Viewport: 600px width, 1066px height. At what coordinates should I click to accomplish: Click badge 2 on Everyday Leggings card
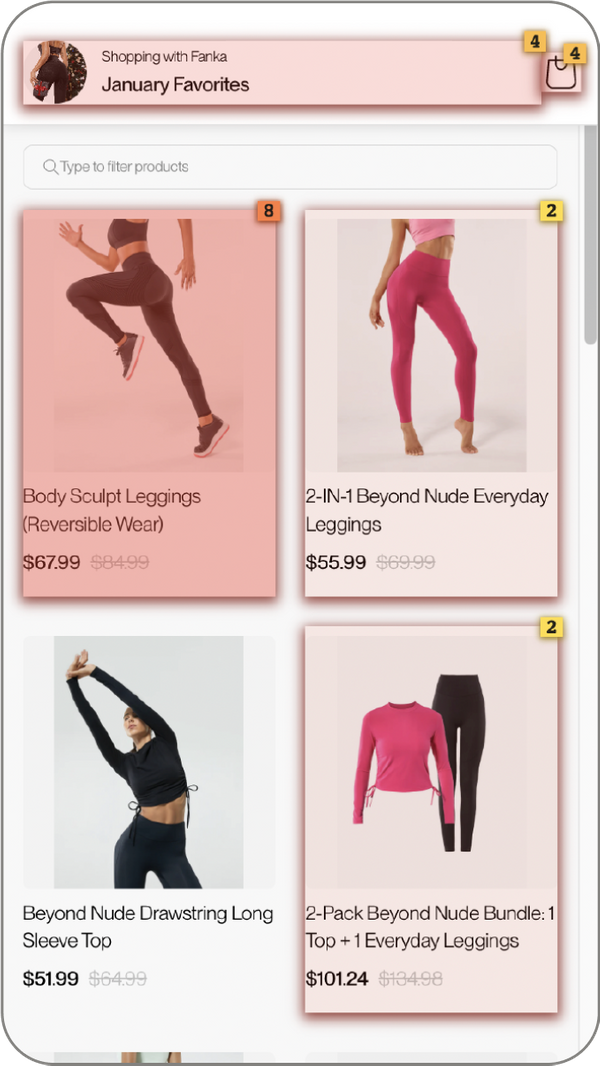(551, 211)
